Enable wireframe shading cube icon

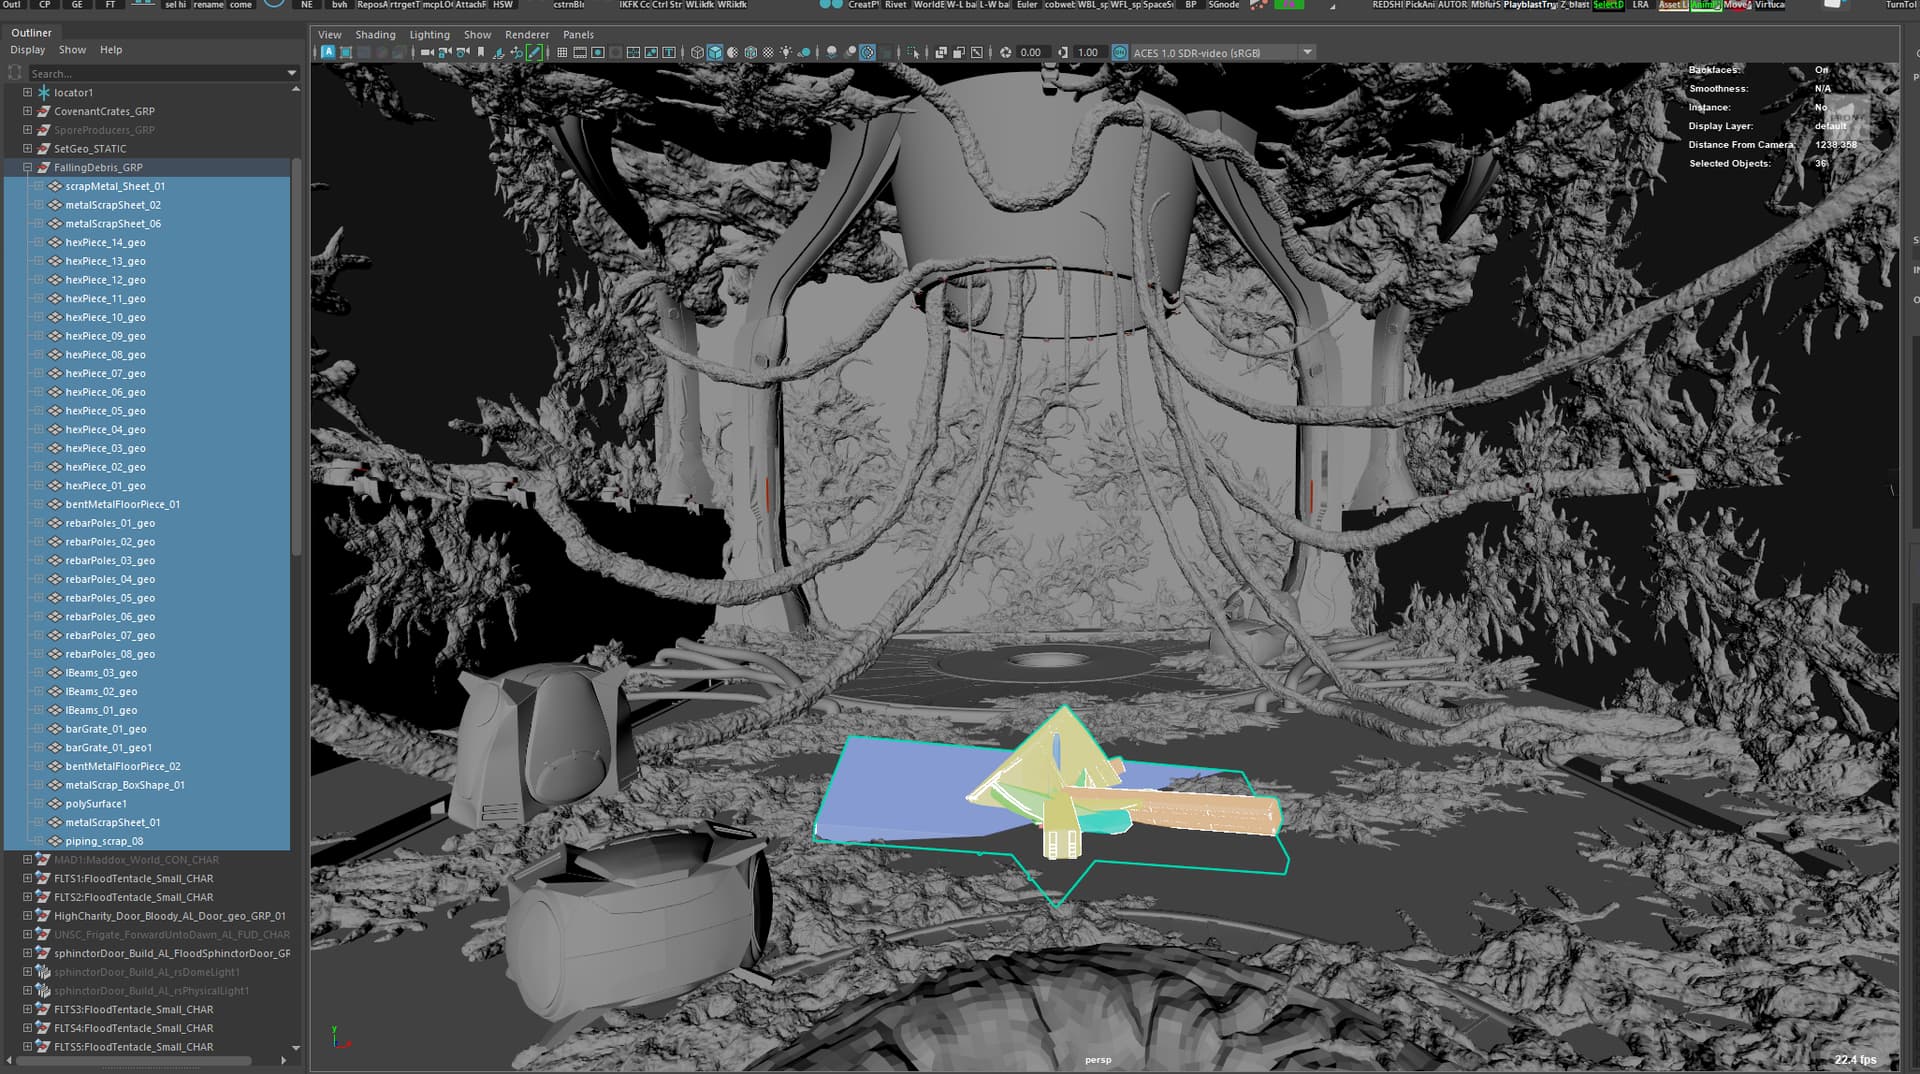(697, 52)
